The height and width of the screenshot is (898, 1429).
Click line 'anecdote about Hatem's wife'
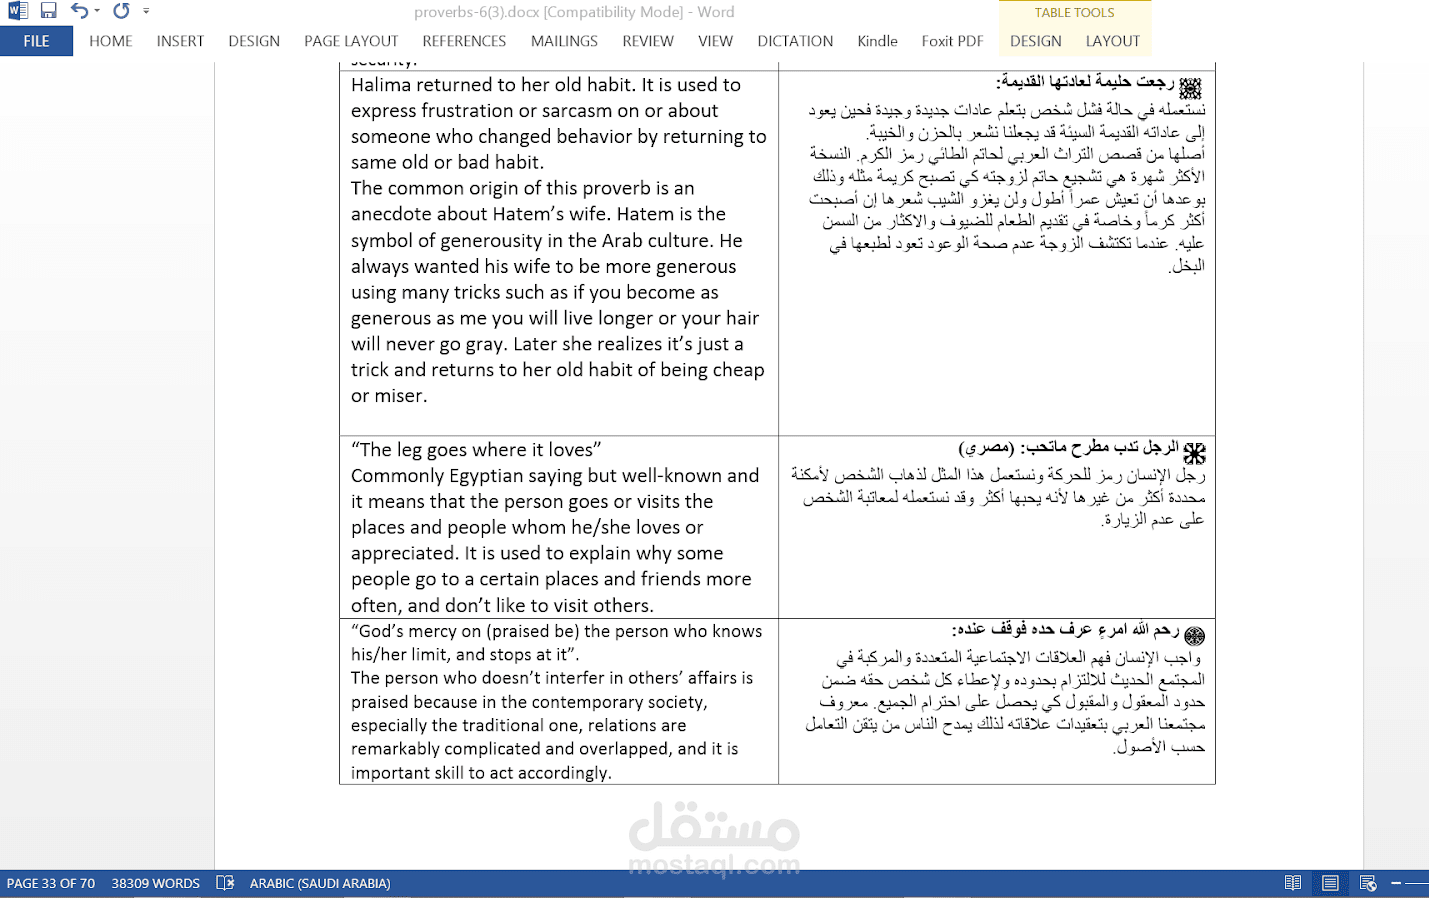pos(481,214)
